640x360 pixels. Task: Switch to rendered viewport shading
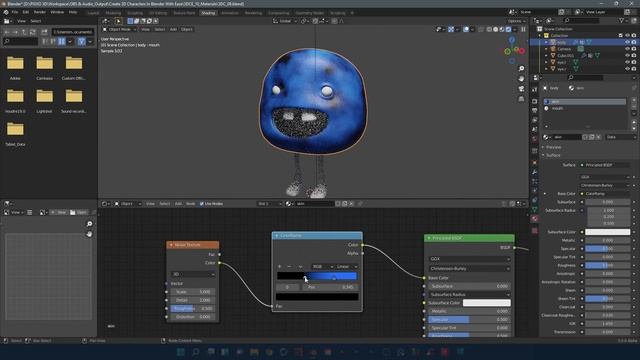click(509, 29)
